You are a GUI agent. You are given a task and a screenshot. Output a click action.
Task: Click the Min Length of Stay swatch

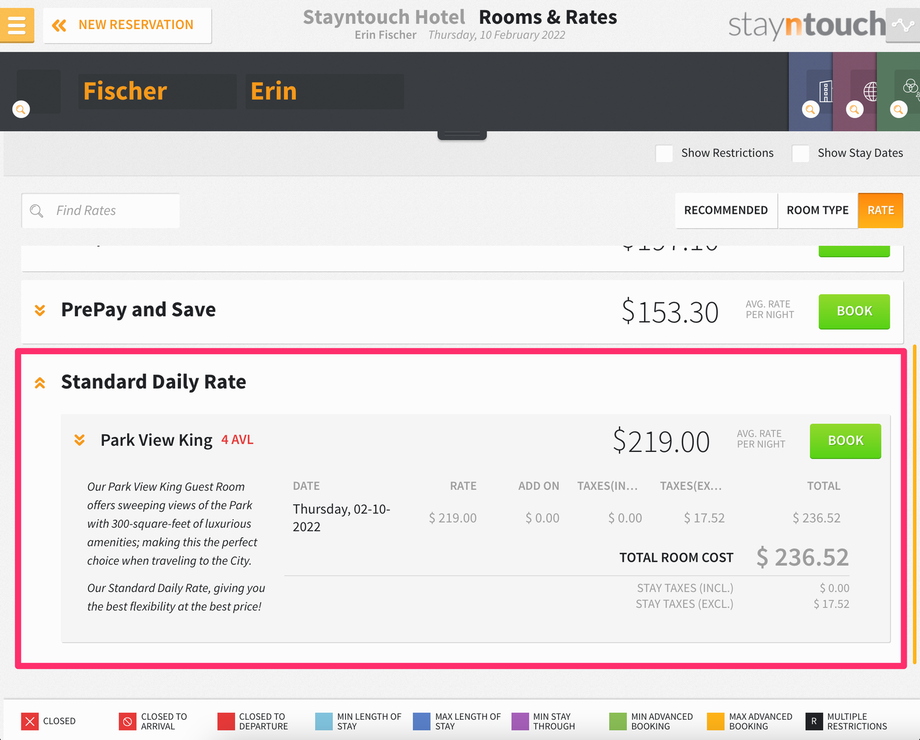coord(324,721)
